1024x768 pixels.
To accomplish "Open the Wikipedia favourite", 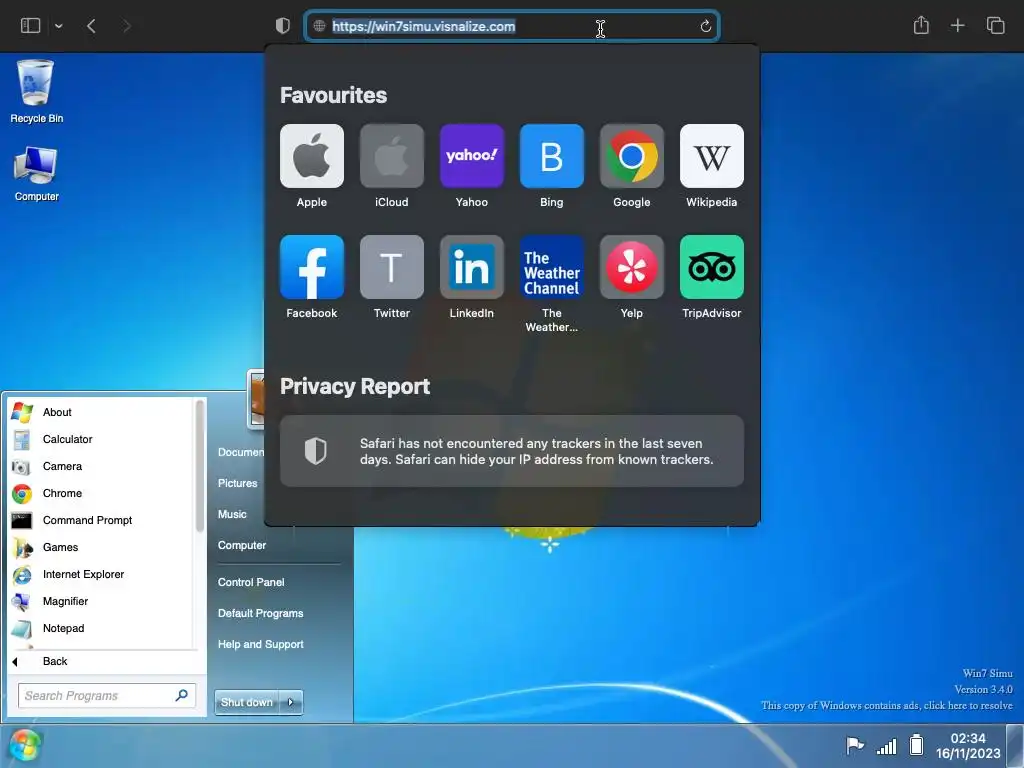I will pyautogui.click(x=711, y=156).
